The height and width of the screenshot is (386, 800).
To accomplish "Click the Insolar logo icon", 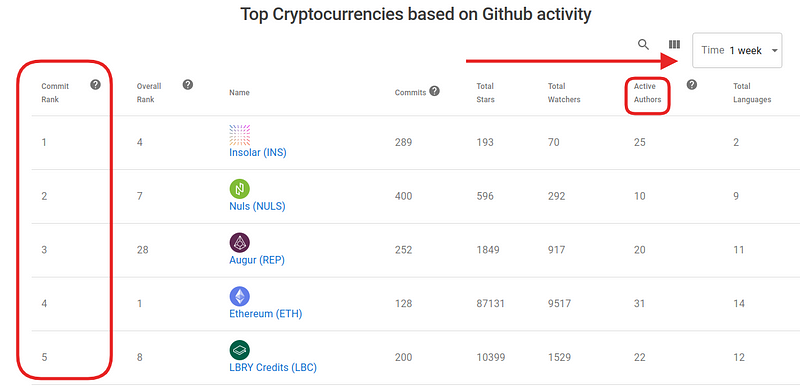I will (x=239, y=135).
